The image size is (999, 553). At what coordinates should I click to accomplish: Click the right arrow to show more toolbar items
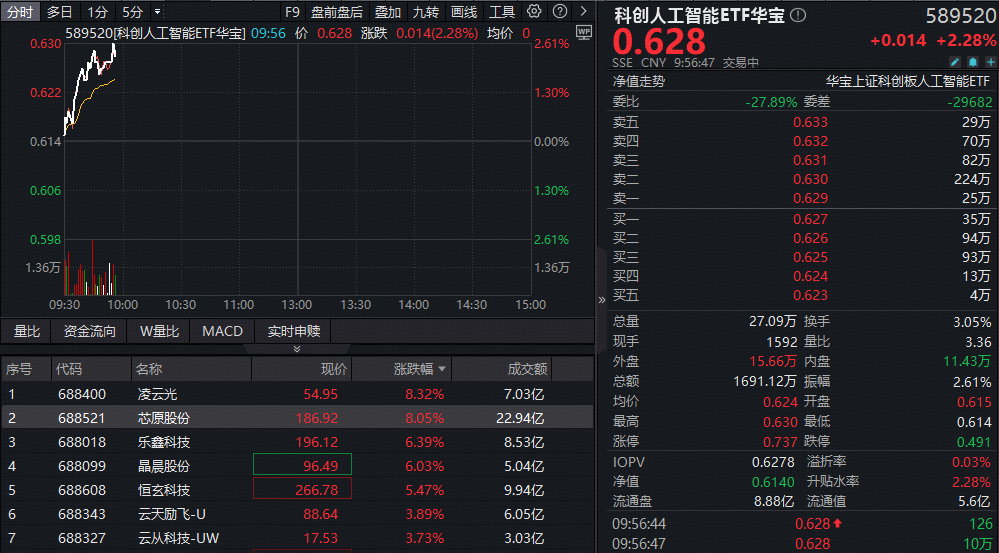[x=584, y=11]
